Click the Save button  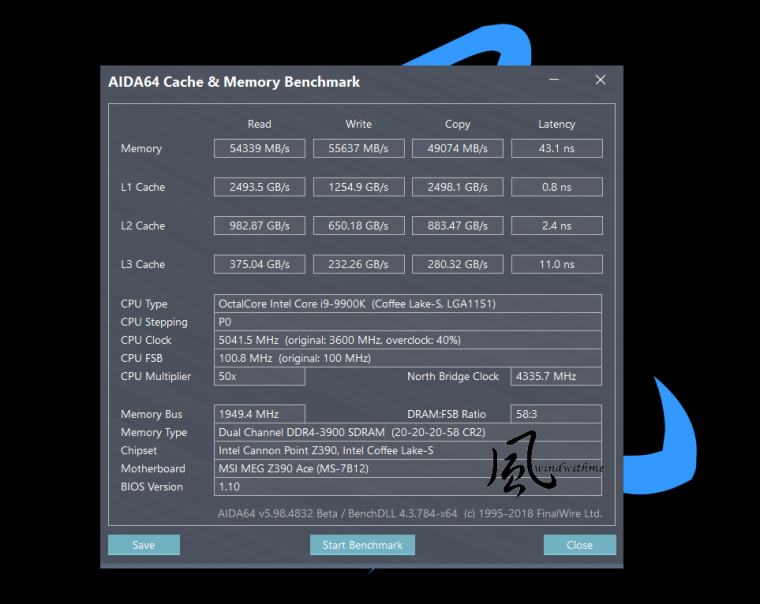[x=143, y=545]
